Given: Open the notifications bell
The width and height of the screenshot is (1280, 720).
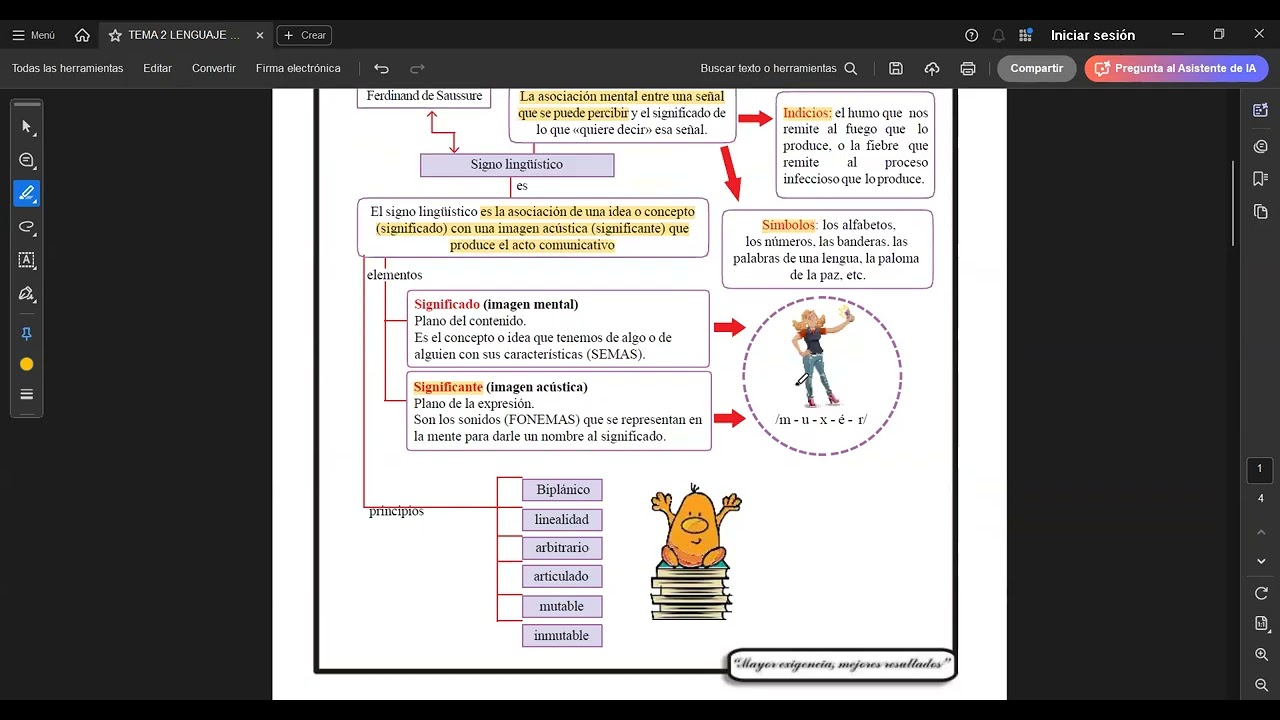Looking at the screenshot, I should pyautogui.click(x=998, y=35).
